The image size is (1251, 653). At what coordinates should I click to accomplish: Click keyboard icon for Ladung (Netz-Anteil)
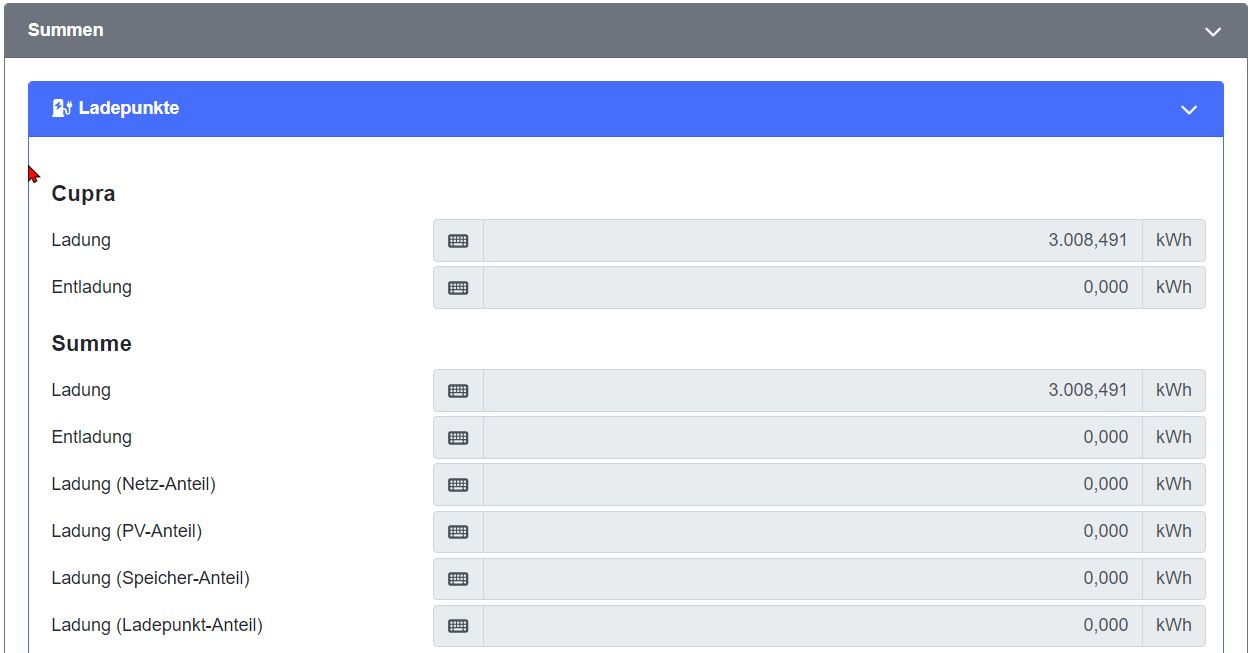pyautogui.click(x=458, y=485)
